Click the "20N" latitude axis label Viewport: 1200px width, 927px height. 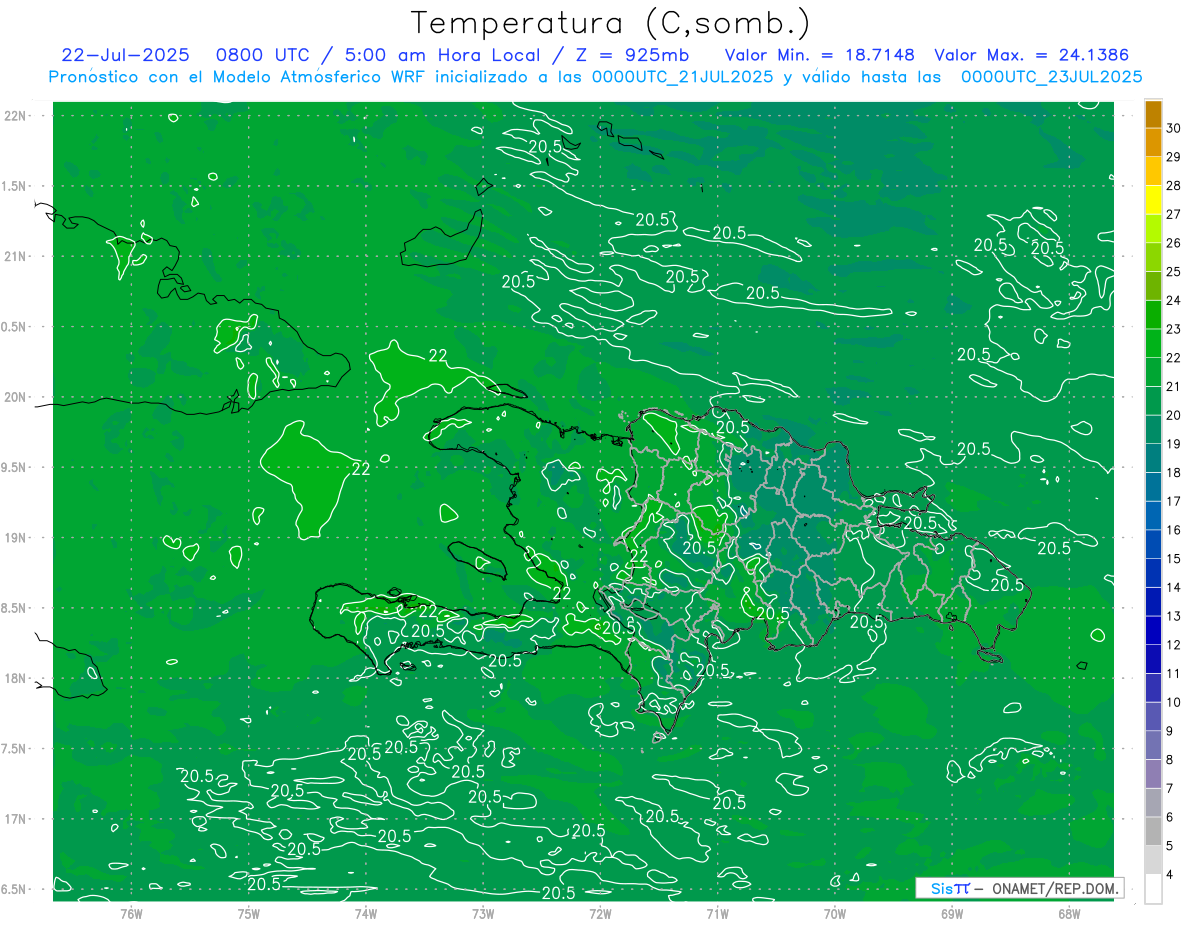pyautogui.click(x=14, y=397)
